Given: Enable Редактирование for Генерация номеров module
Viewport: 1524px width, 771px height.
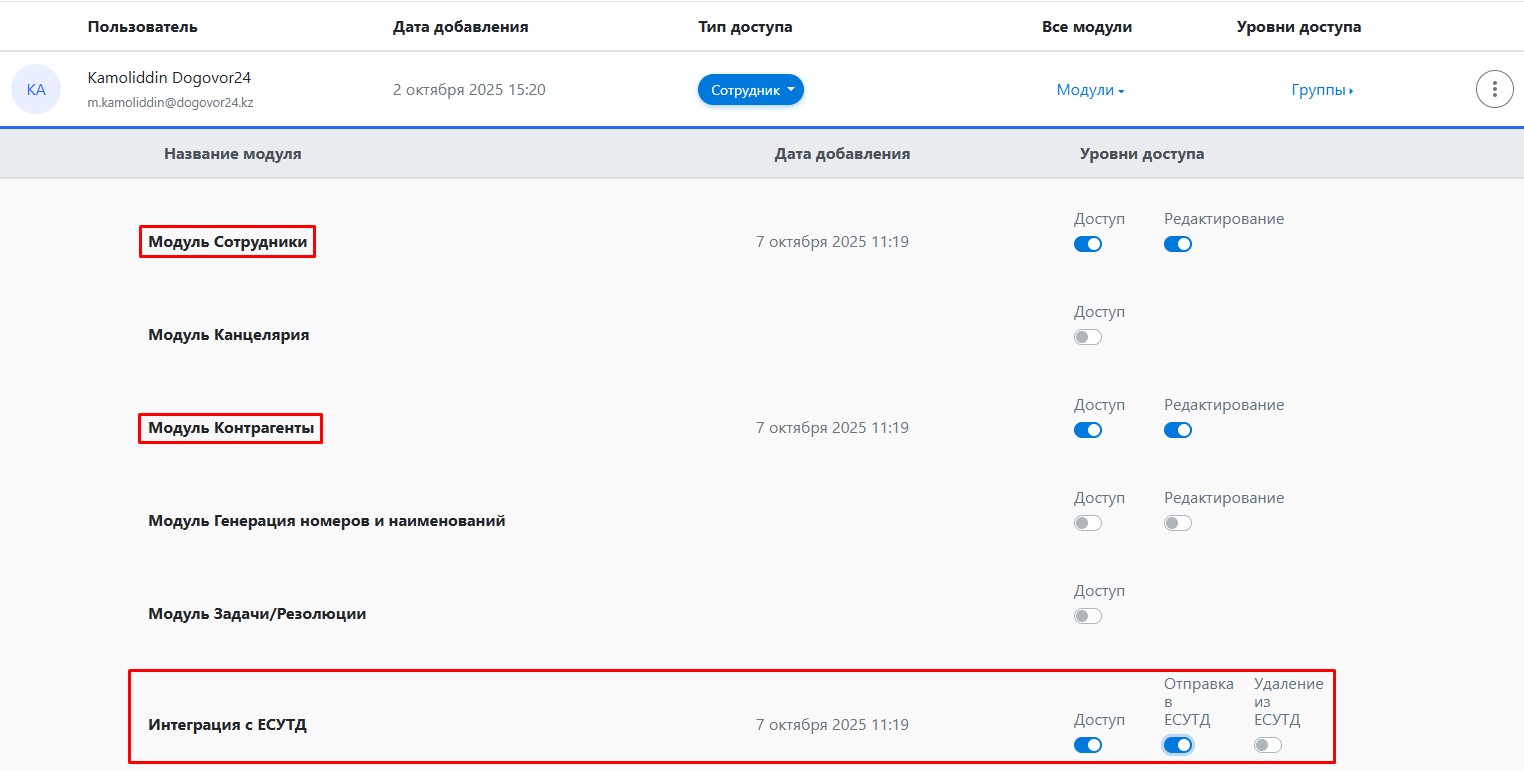Looking at the screenshot, I should (x=1178, y=523).
